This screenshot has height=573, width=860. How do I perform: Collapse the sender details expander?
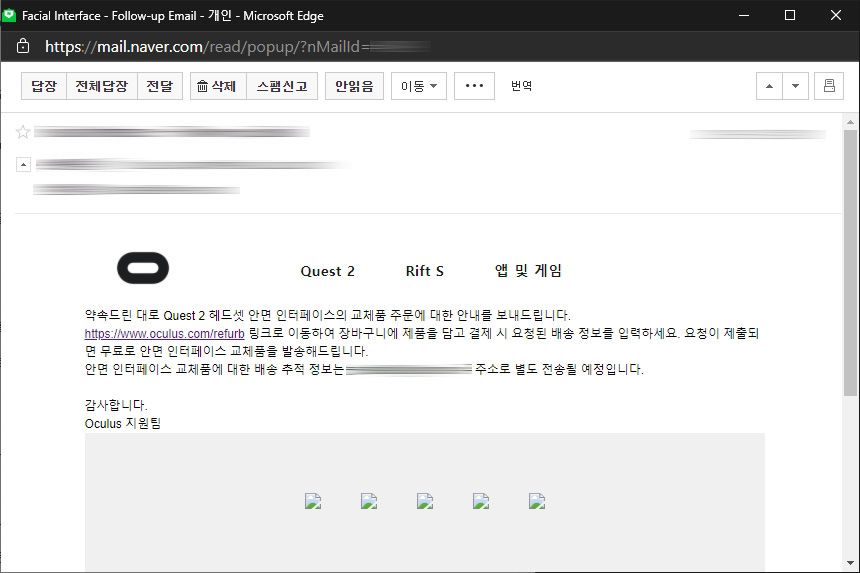tap(23, 164)
